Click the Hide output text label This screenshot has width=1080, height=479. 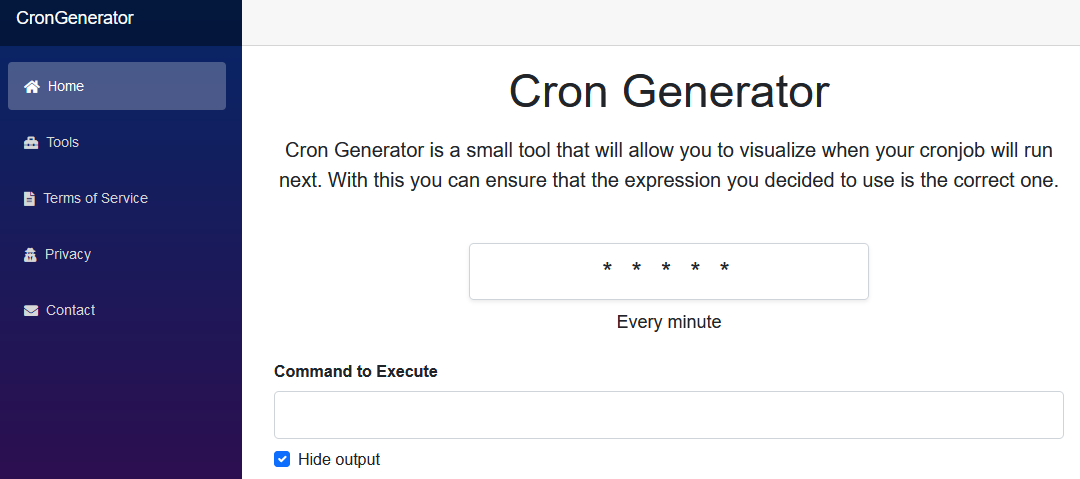point(339,460)
